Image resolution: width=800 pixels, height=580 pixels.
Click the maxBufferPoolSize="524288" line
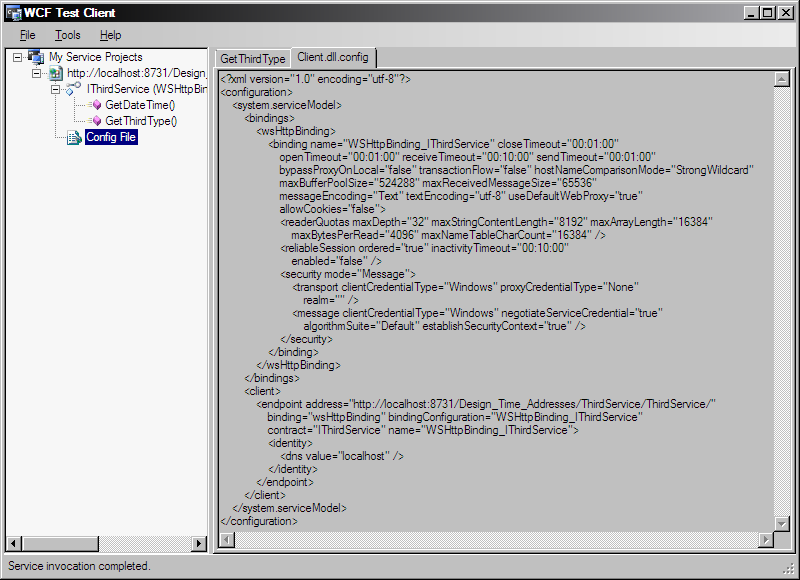(438, 183)
